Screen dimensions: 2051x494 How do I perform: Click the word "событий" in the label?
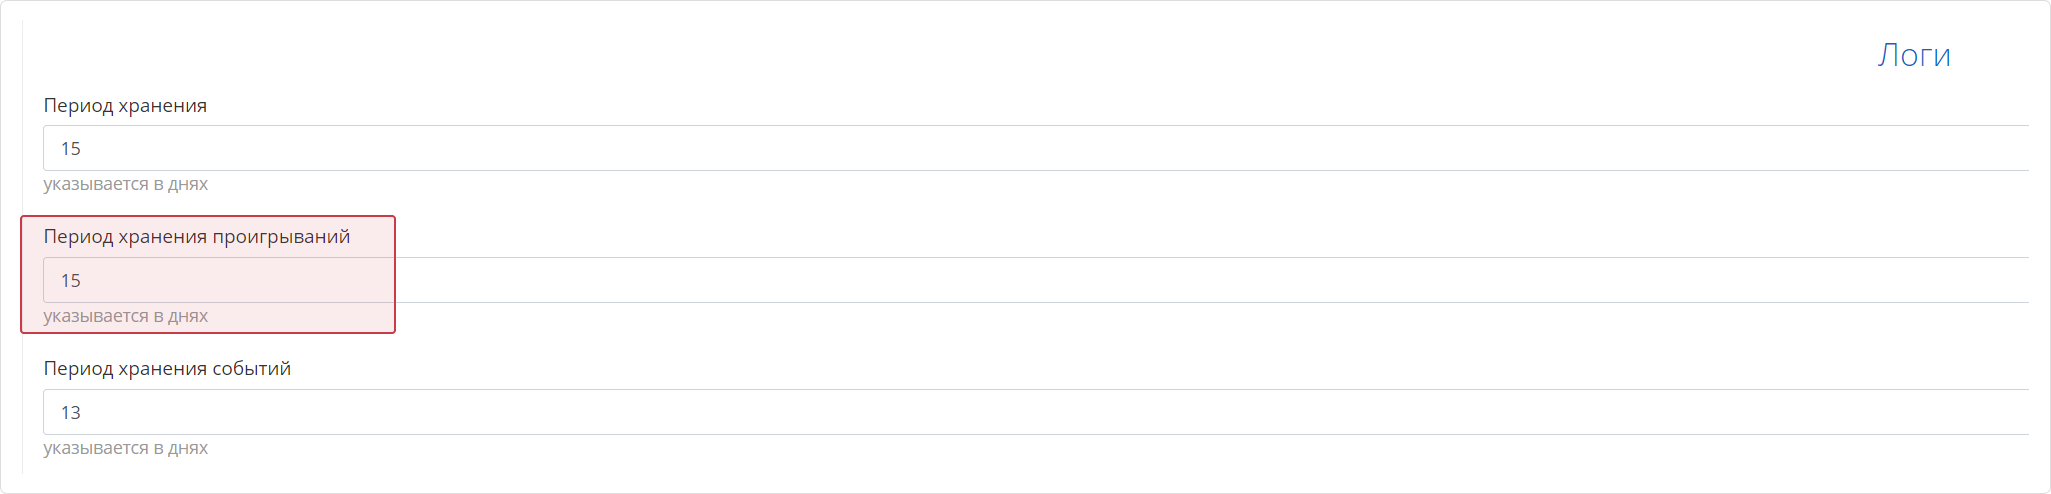(x=251, y=368)
